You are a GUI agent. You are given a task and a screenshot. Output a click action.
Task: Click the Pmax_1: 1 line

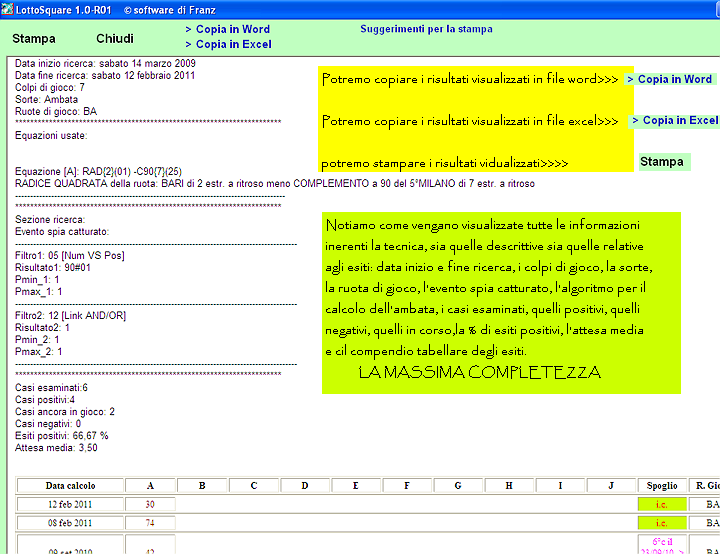[x=39, y=291]
